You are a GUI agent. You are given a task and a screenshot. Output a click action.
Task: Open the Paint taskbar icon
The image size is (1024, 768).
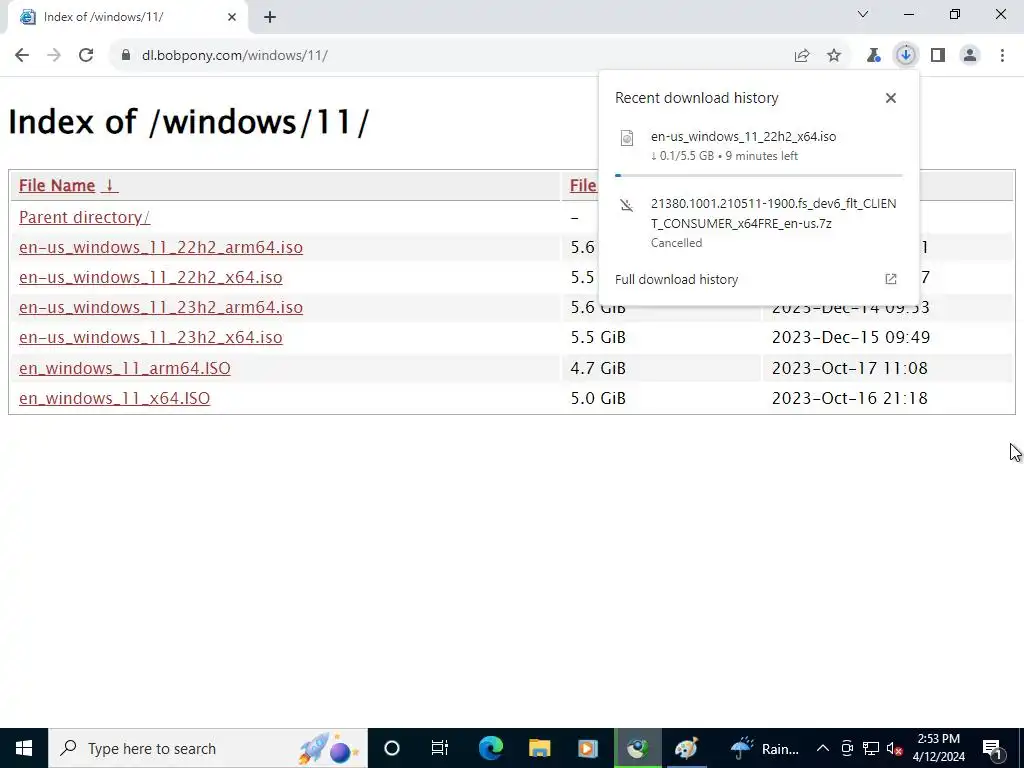pyautogui.click(x=686, y=748)
